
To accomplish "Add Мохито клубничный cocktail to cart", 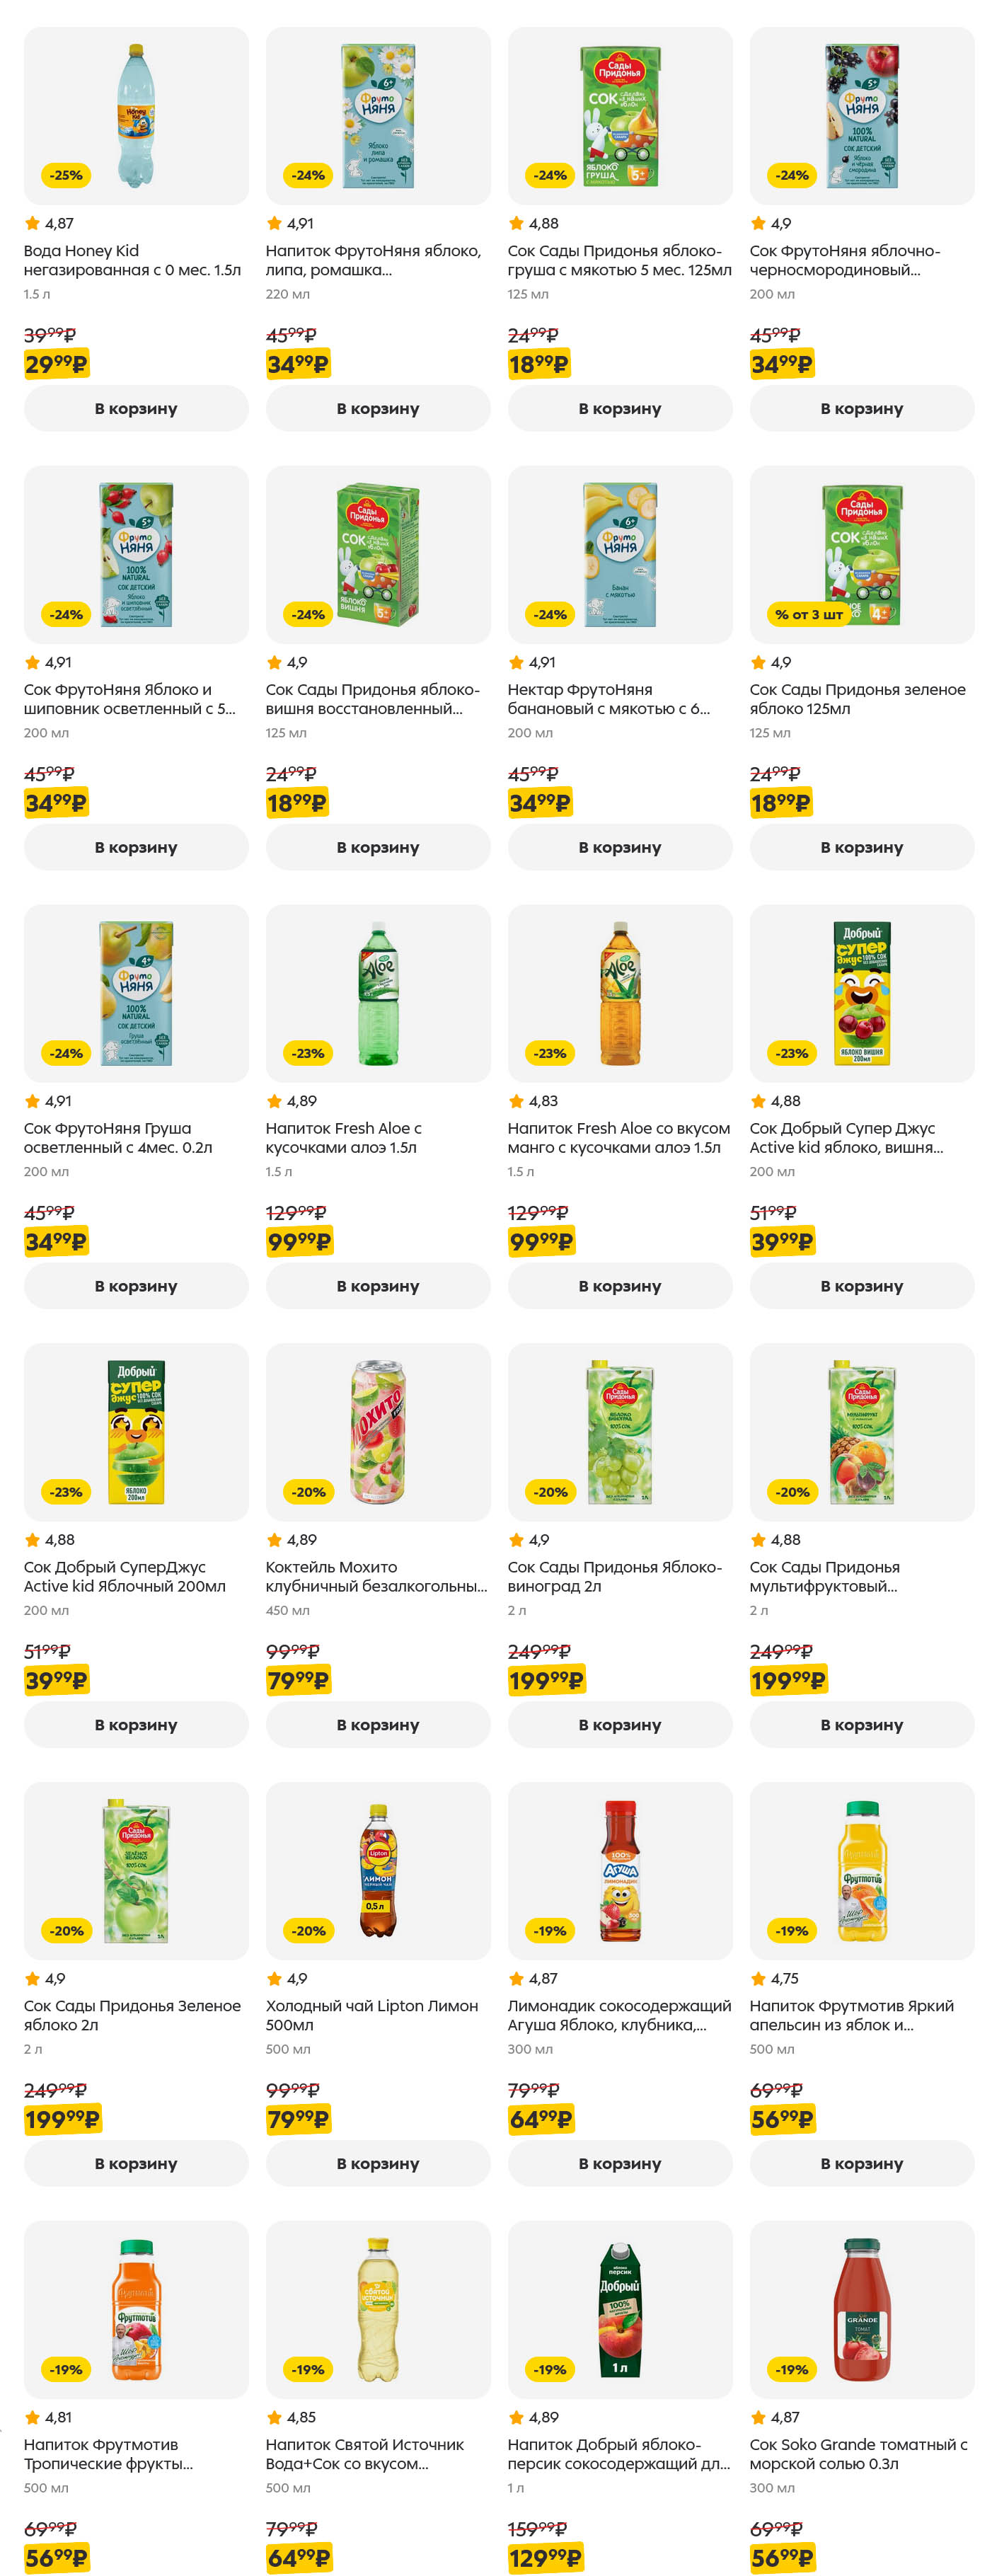I will point(377,1724).
